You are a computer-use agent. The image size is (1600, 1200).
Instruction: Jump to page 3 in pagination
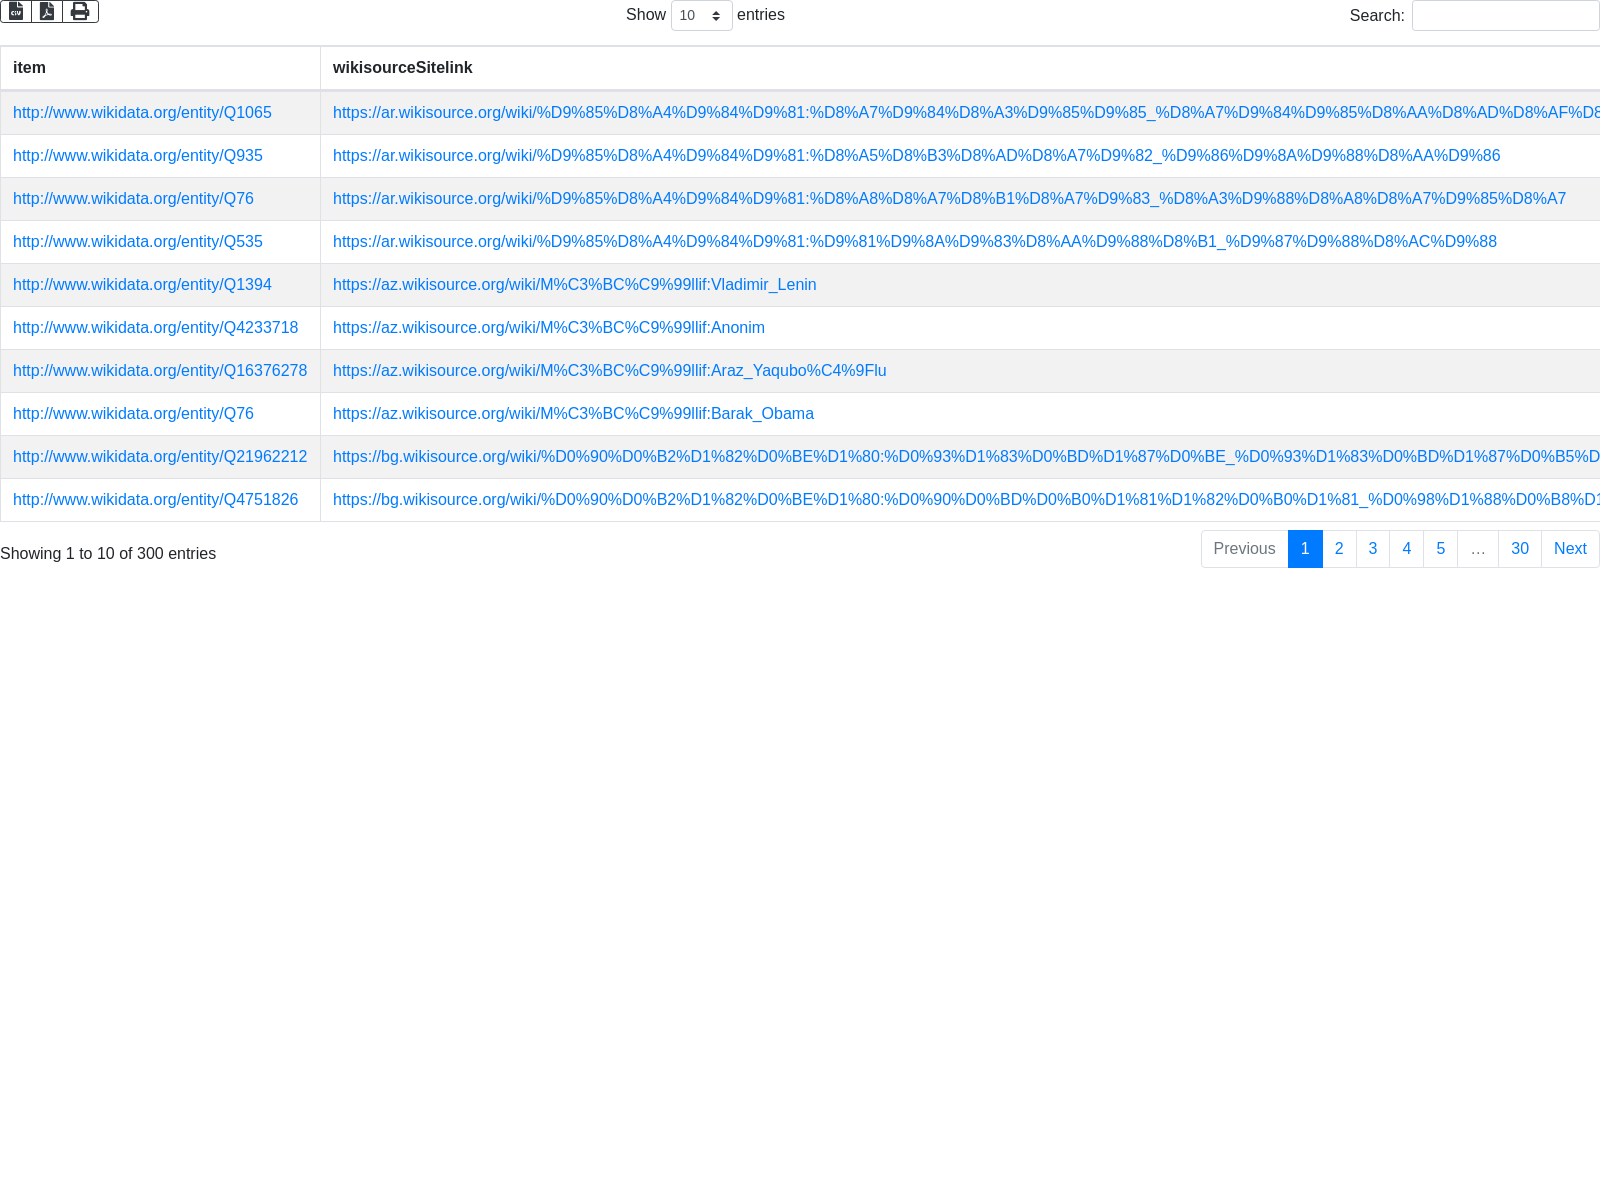1373,549
